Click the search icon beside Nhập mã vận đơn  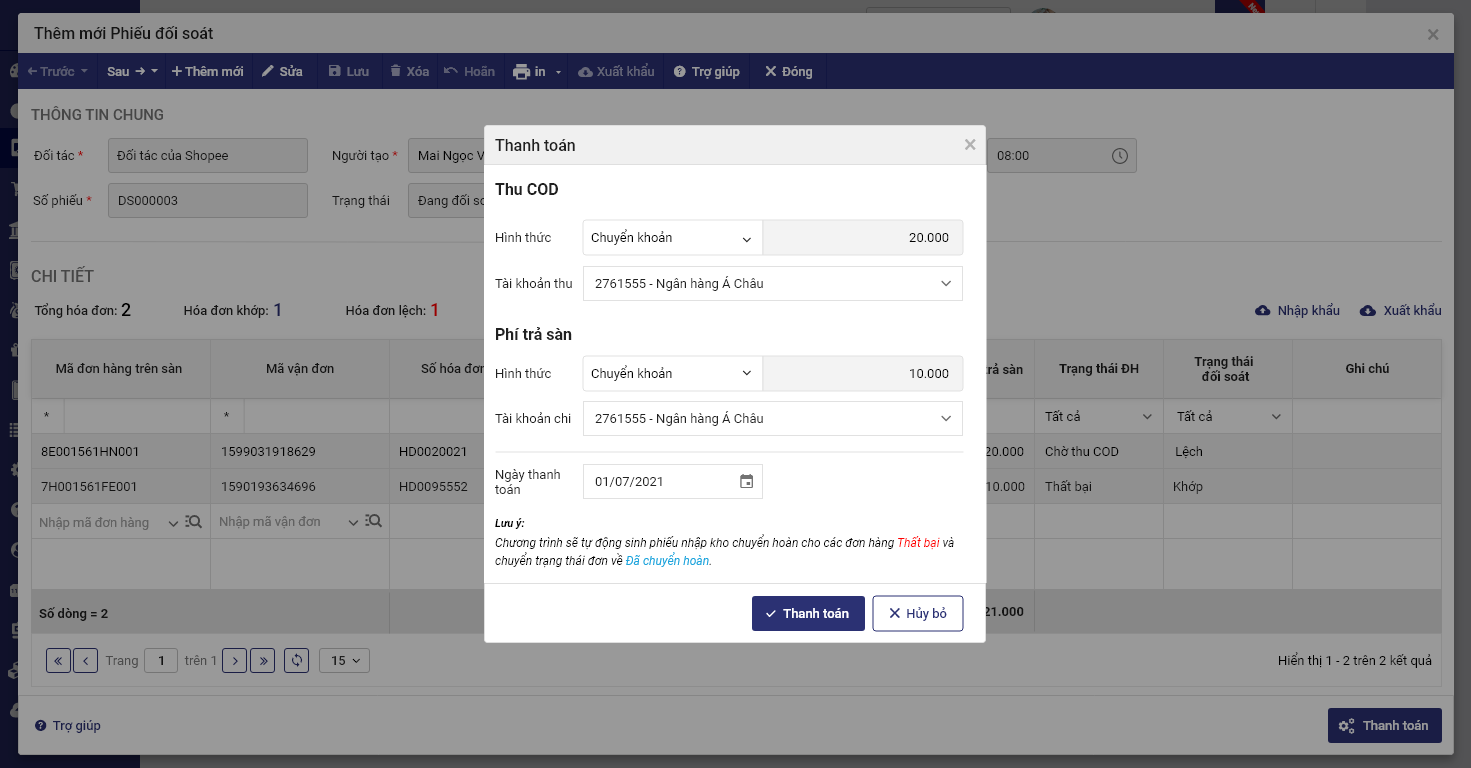point(374,522)
